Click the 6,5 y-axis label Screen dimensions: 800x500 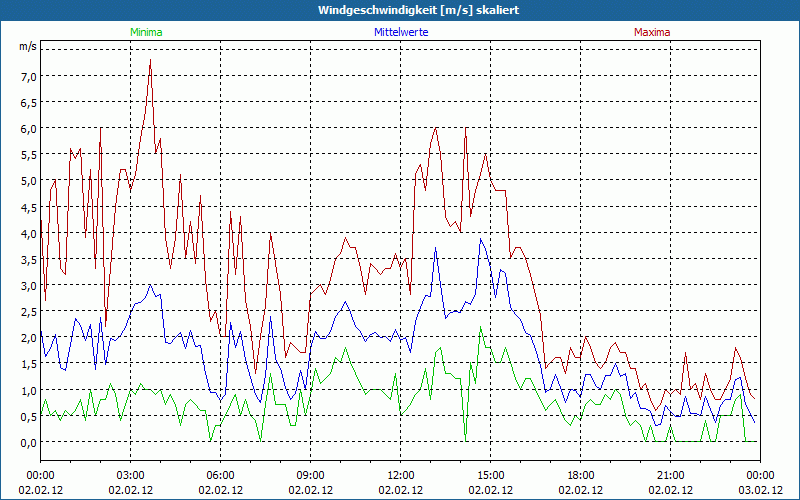(x=29, y=103)
